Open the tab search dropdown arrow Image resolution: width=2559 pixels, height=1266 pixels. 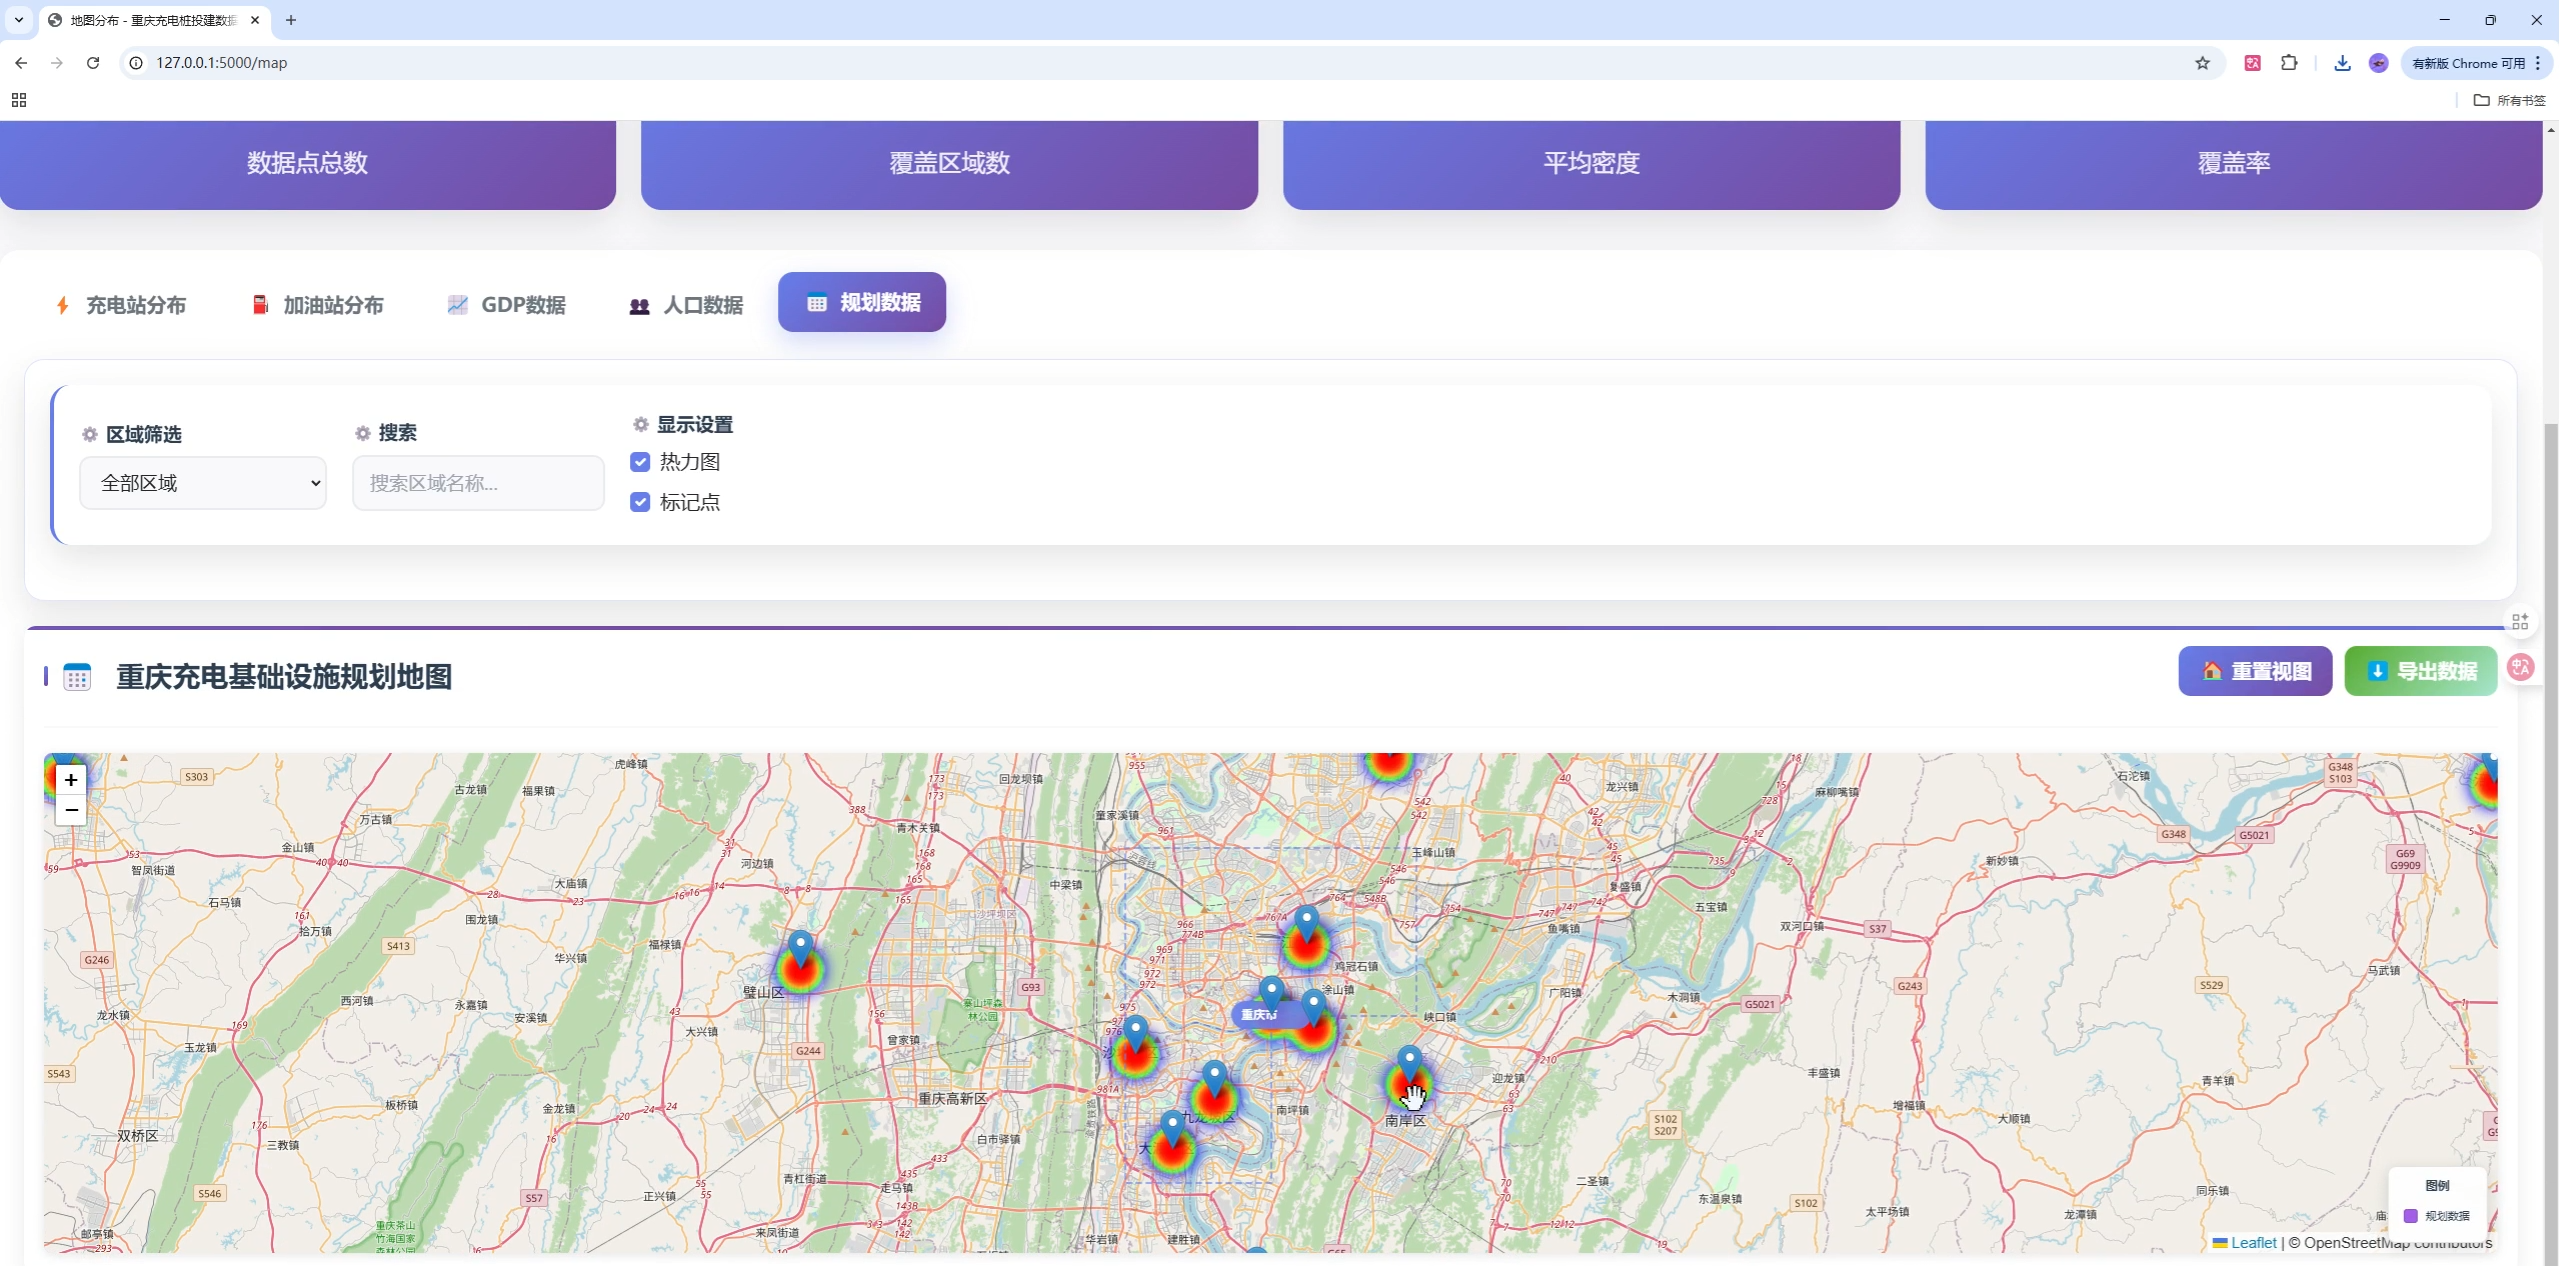coord(18,20)
